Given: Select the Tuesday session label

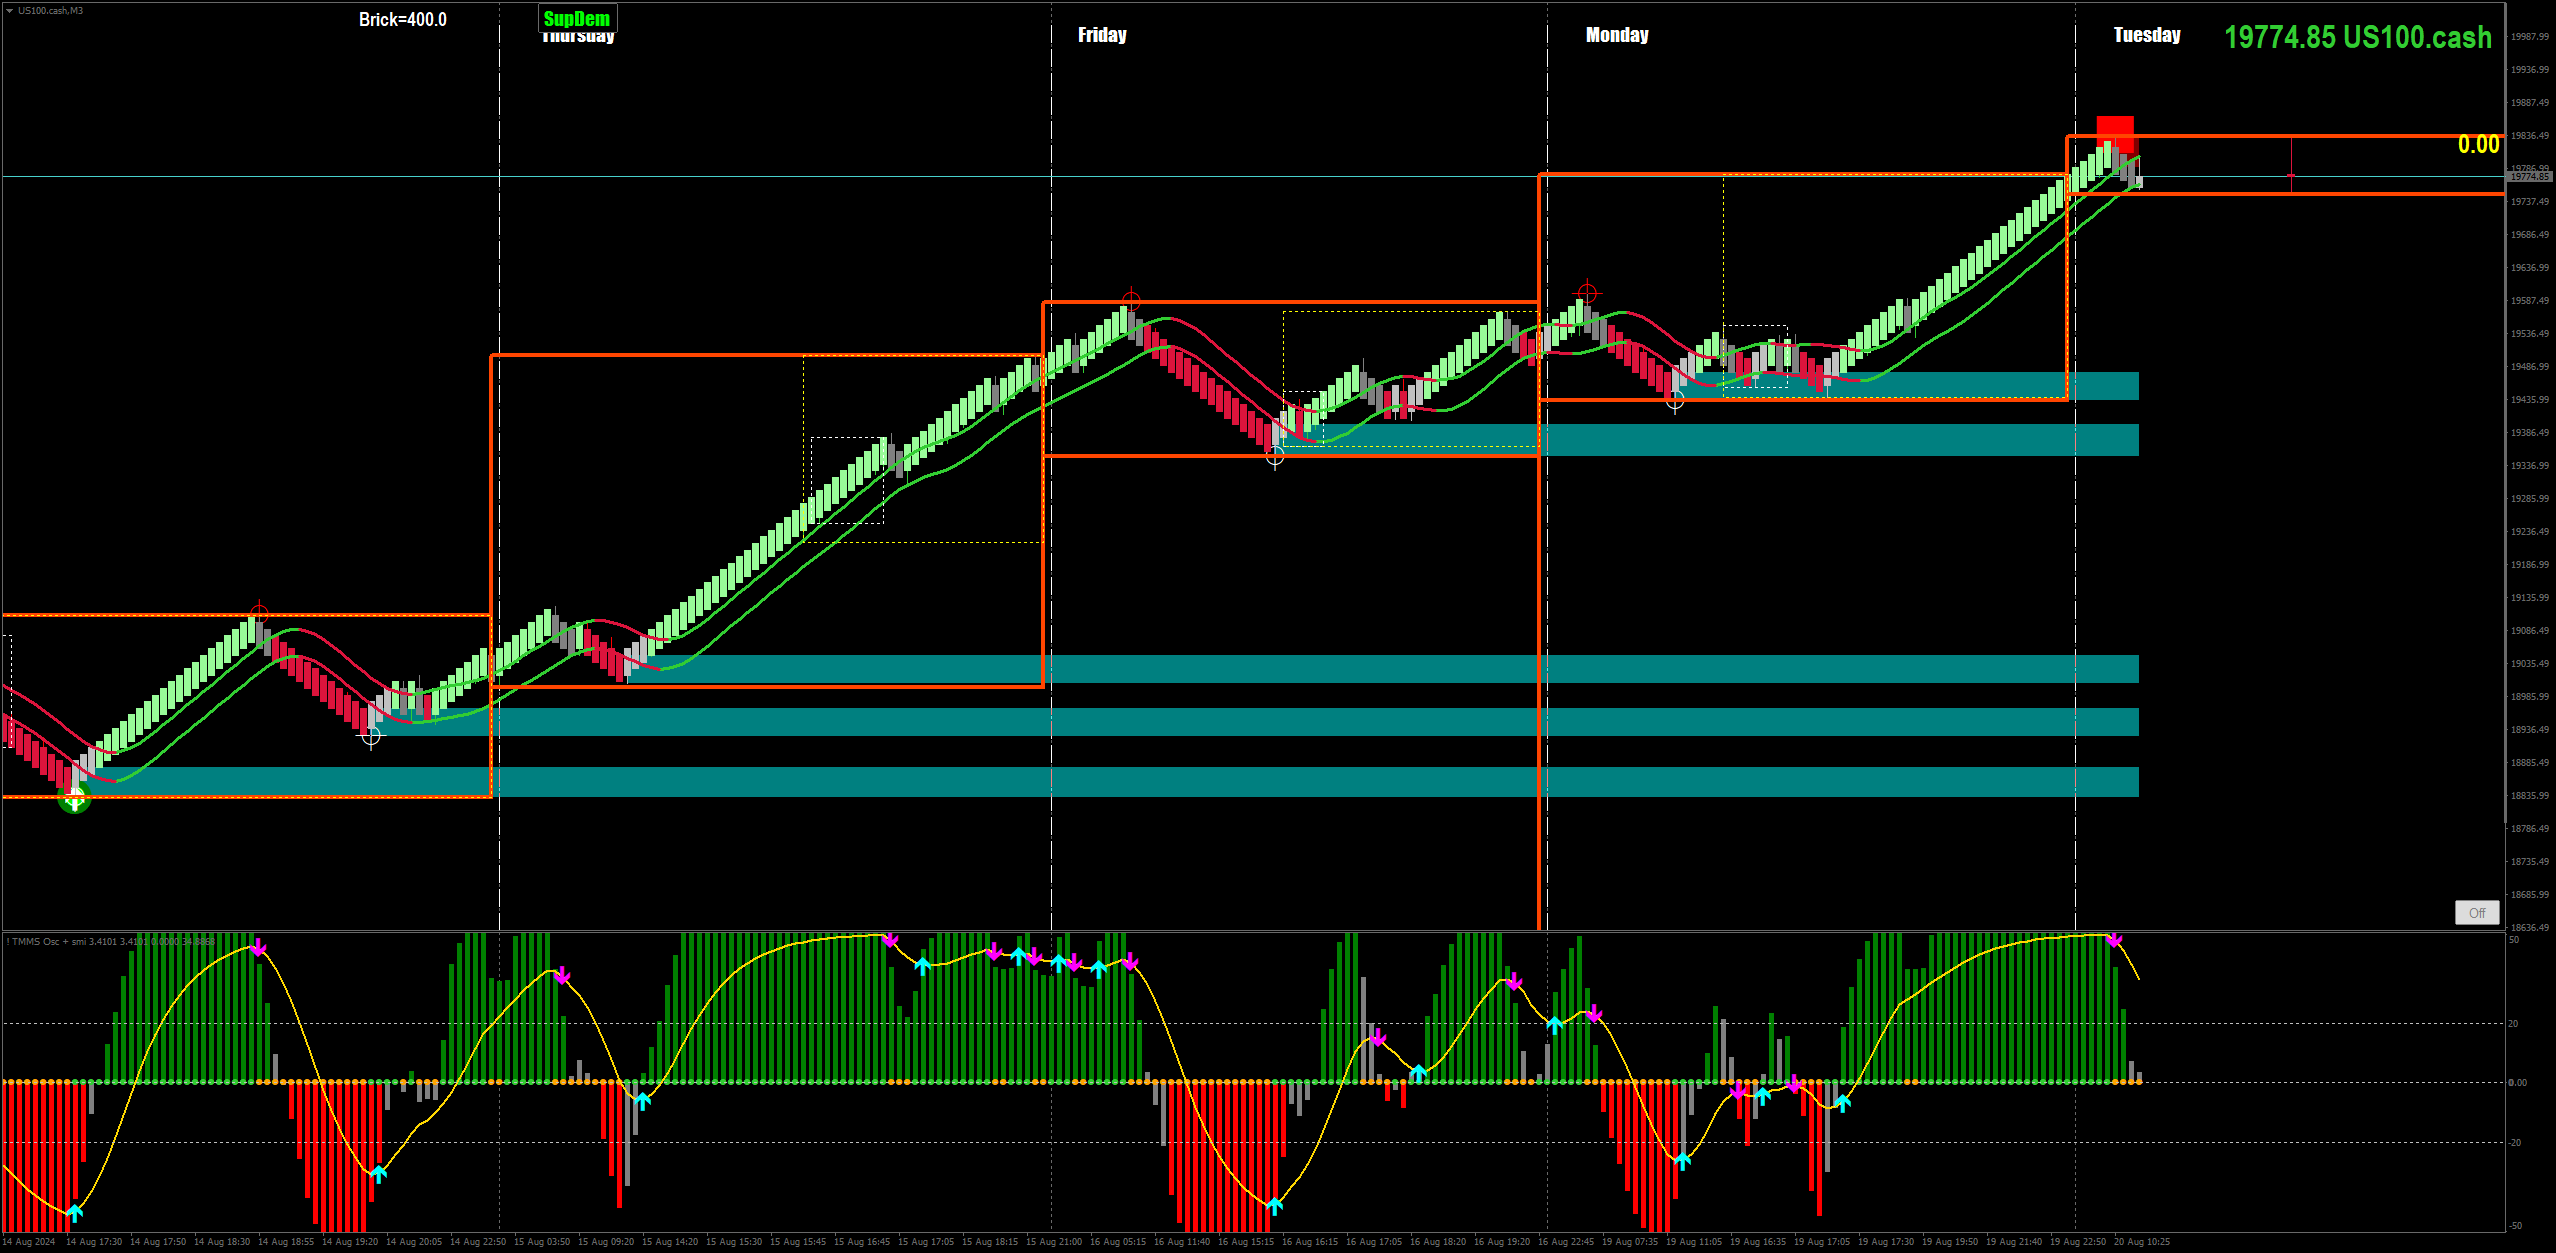Looking at the screenshot, I should [2147, 35].
